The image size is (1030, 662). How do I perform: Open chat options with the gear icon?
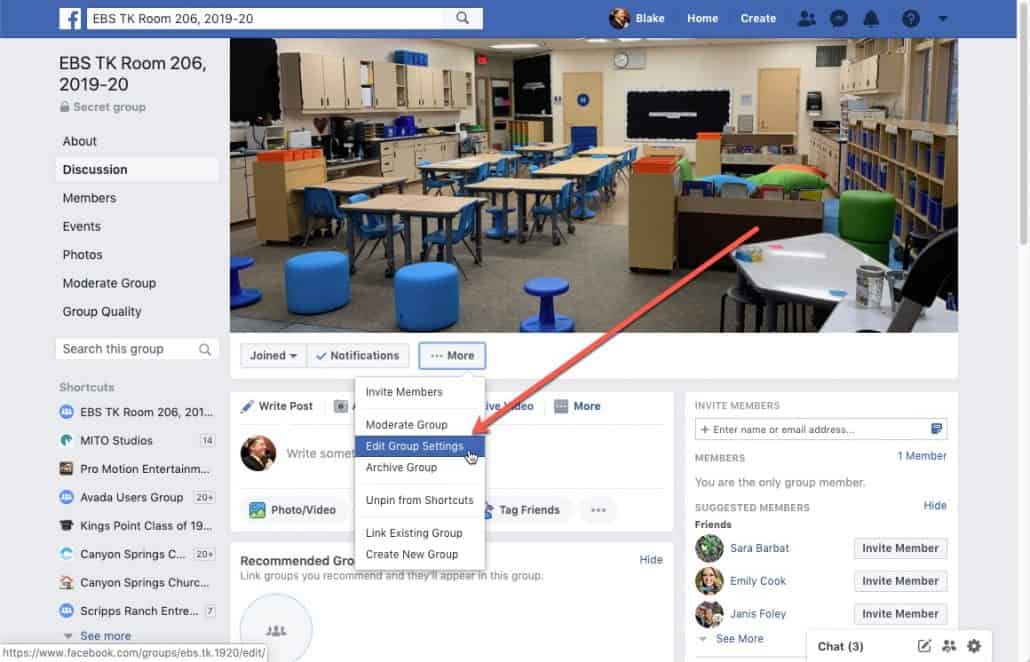pyautogui.click(x=973, y=646)
